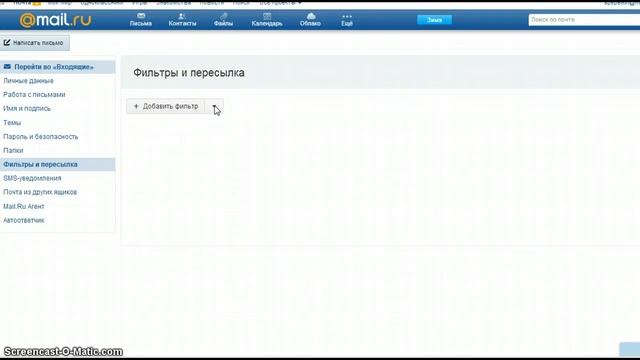The width and height of the screenshot is (640, 360).
Task: Open Почта из других ящиков
Action: coord(40,192)
